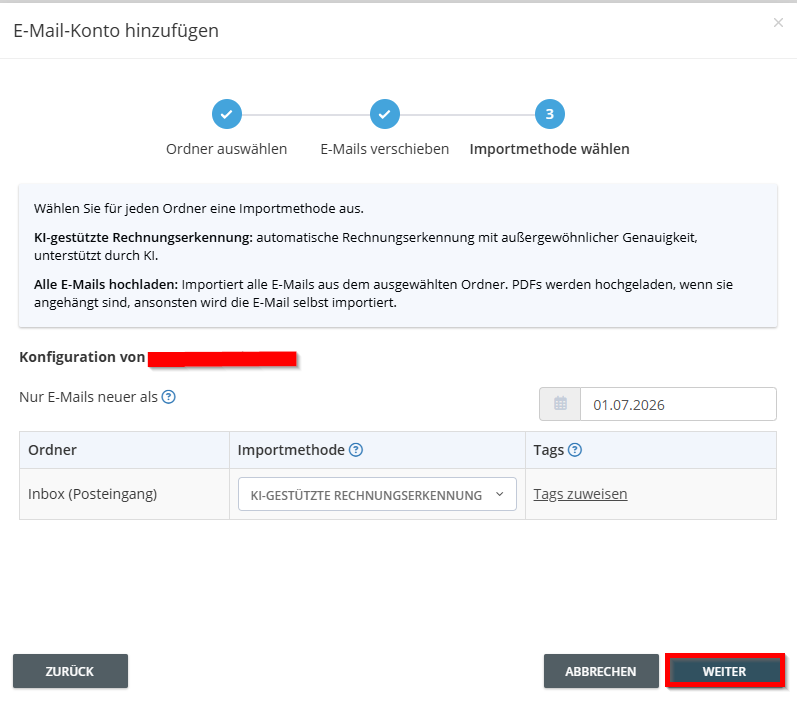Screen dimensions: 797x702
Task: Click the date field showing 01.07.2026
Action: point(678,405)
